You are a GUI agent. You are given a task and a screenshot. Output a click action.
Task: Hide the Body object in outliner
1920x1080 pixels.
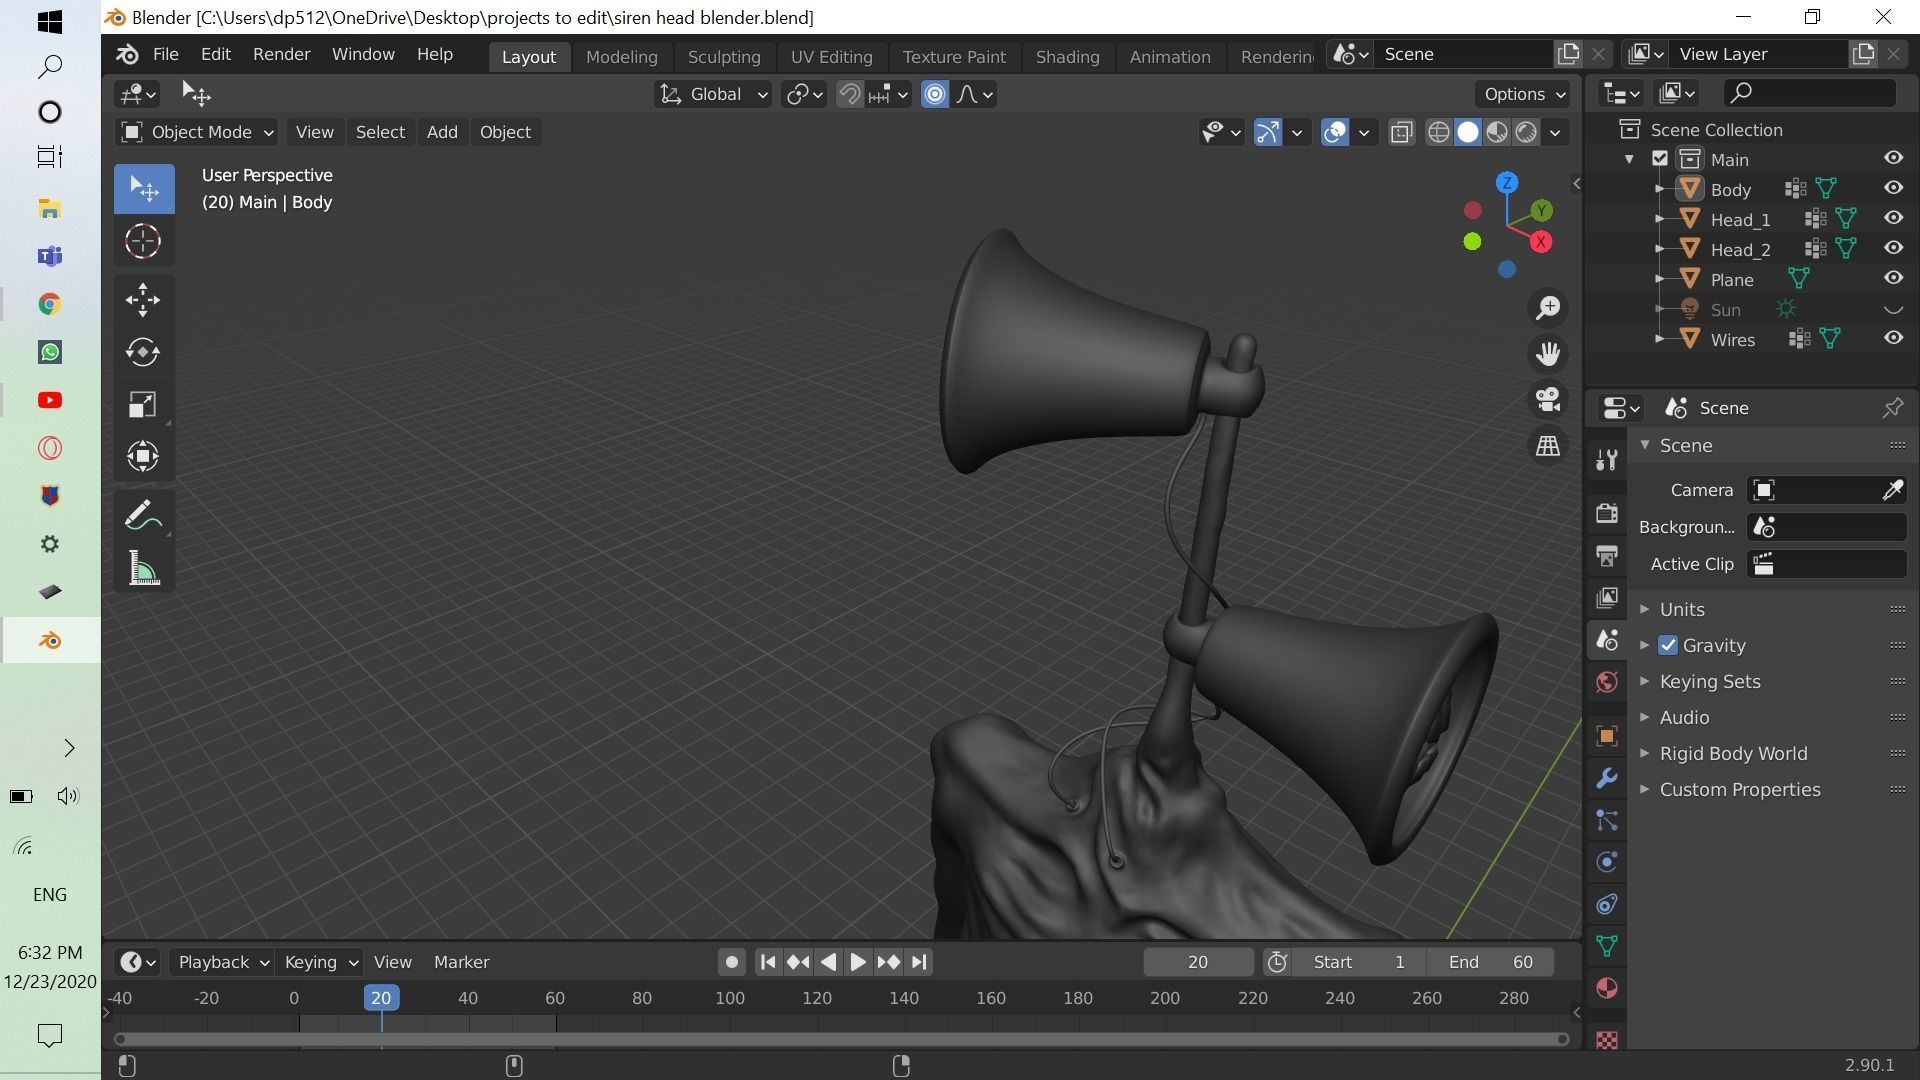click(1893, 188)
